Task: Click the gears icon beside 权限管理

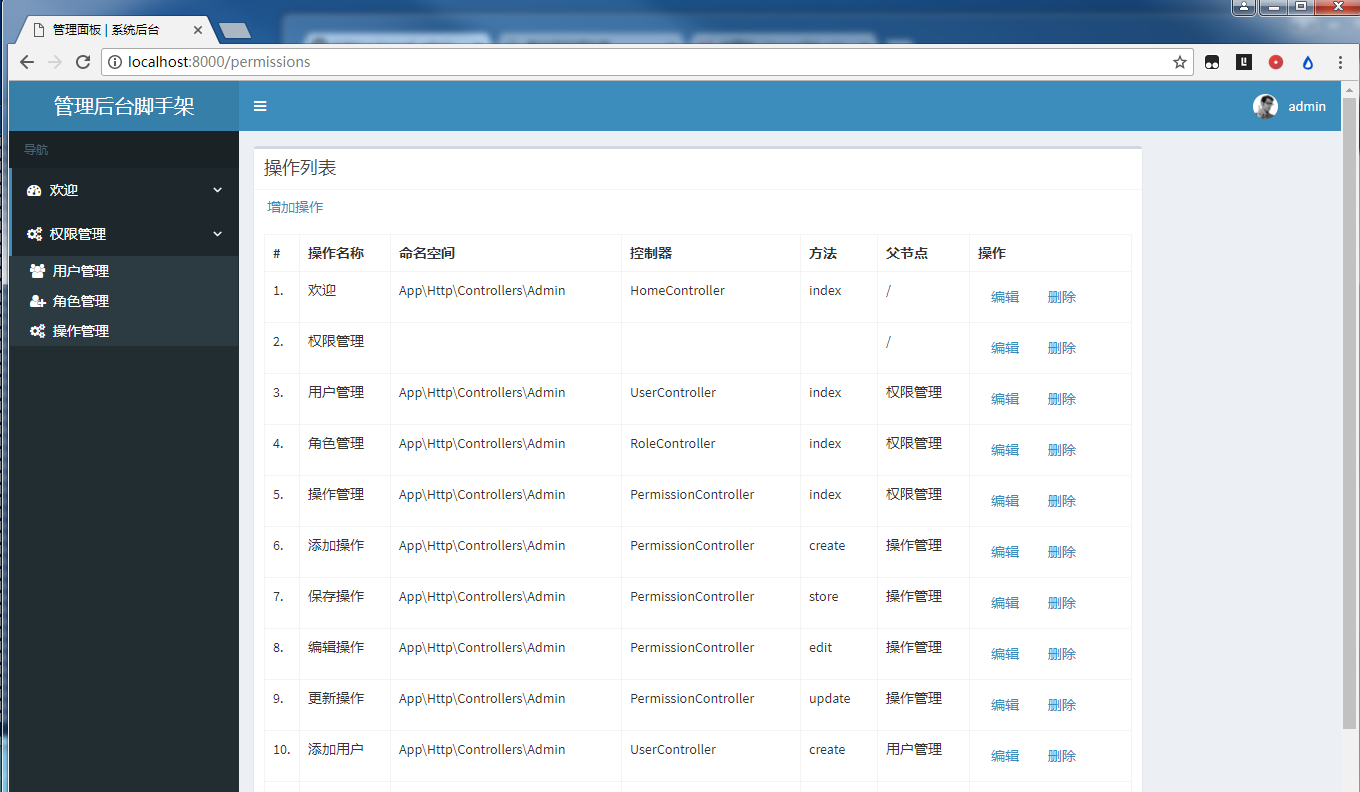Action: [x=34, y=234]
